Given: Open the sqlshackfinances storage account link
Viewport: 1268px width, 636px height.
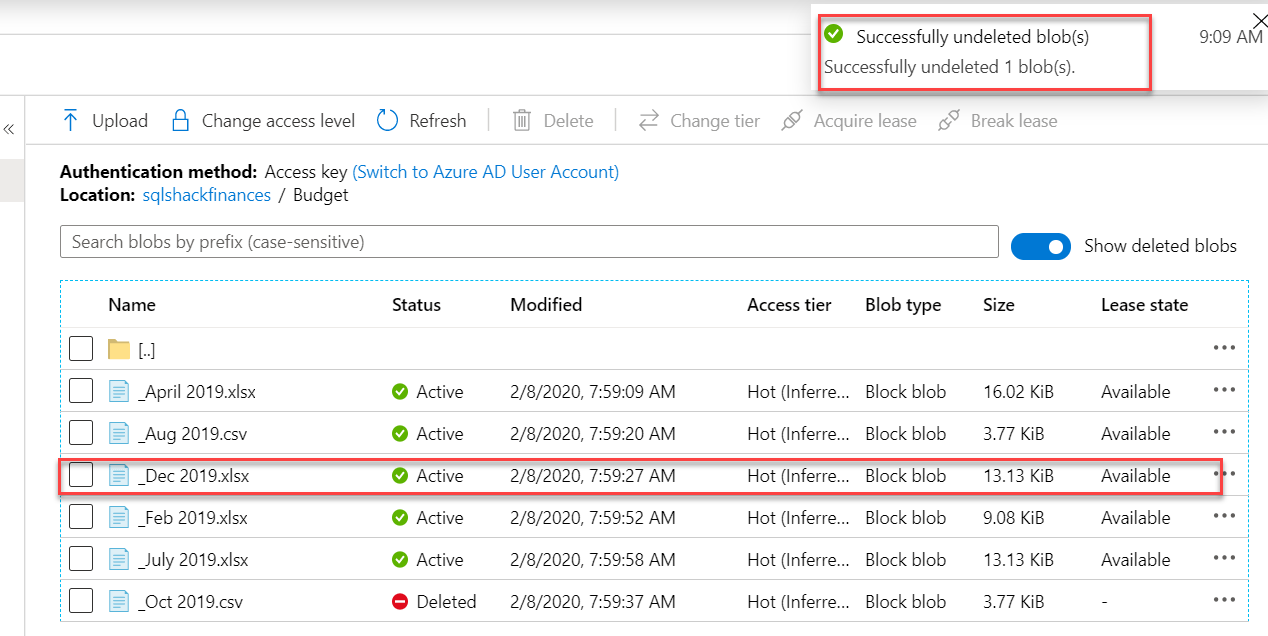Looking at the screenshot, I should point(206,195).
